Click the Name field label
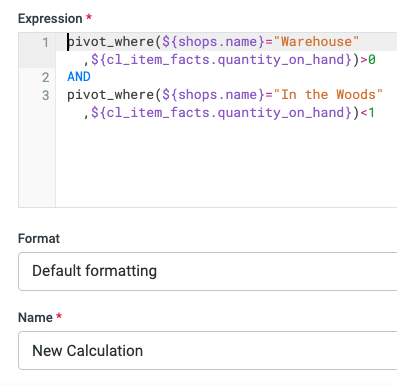 coord(35,318)
